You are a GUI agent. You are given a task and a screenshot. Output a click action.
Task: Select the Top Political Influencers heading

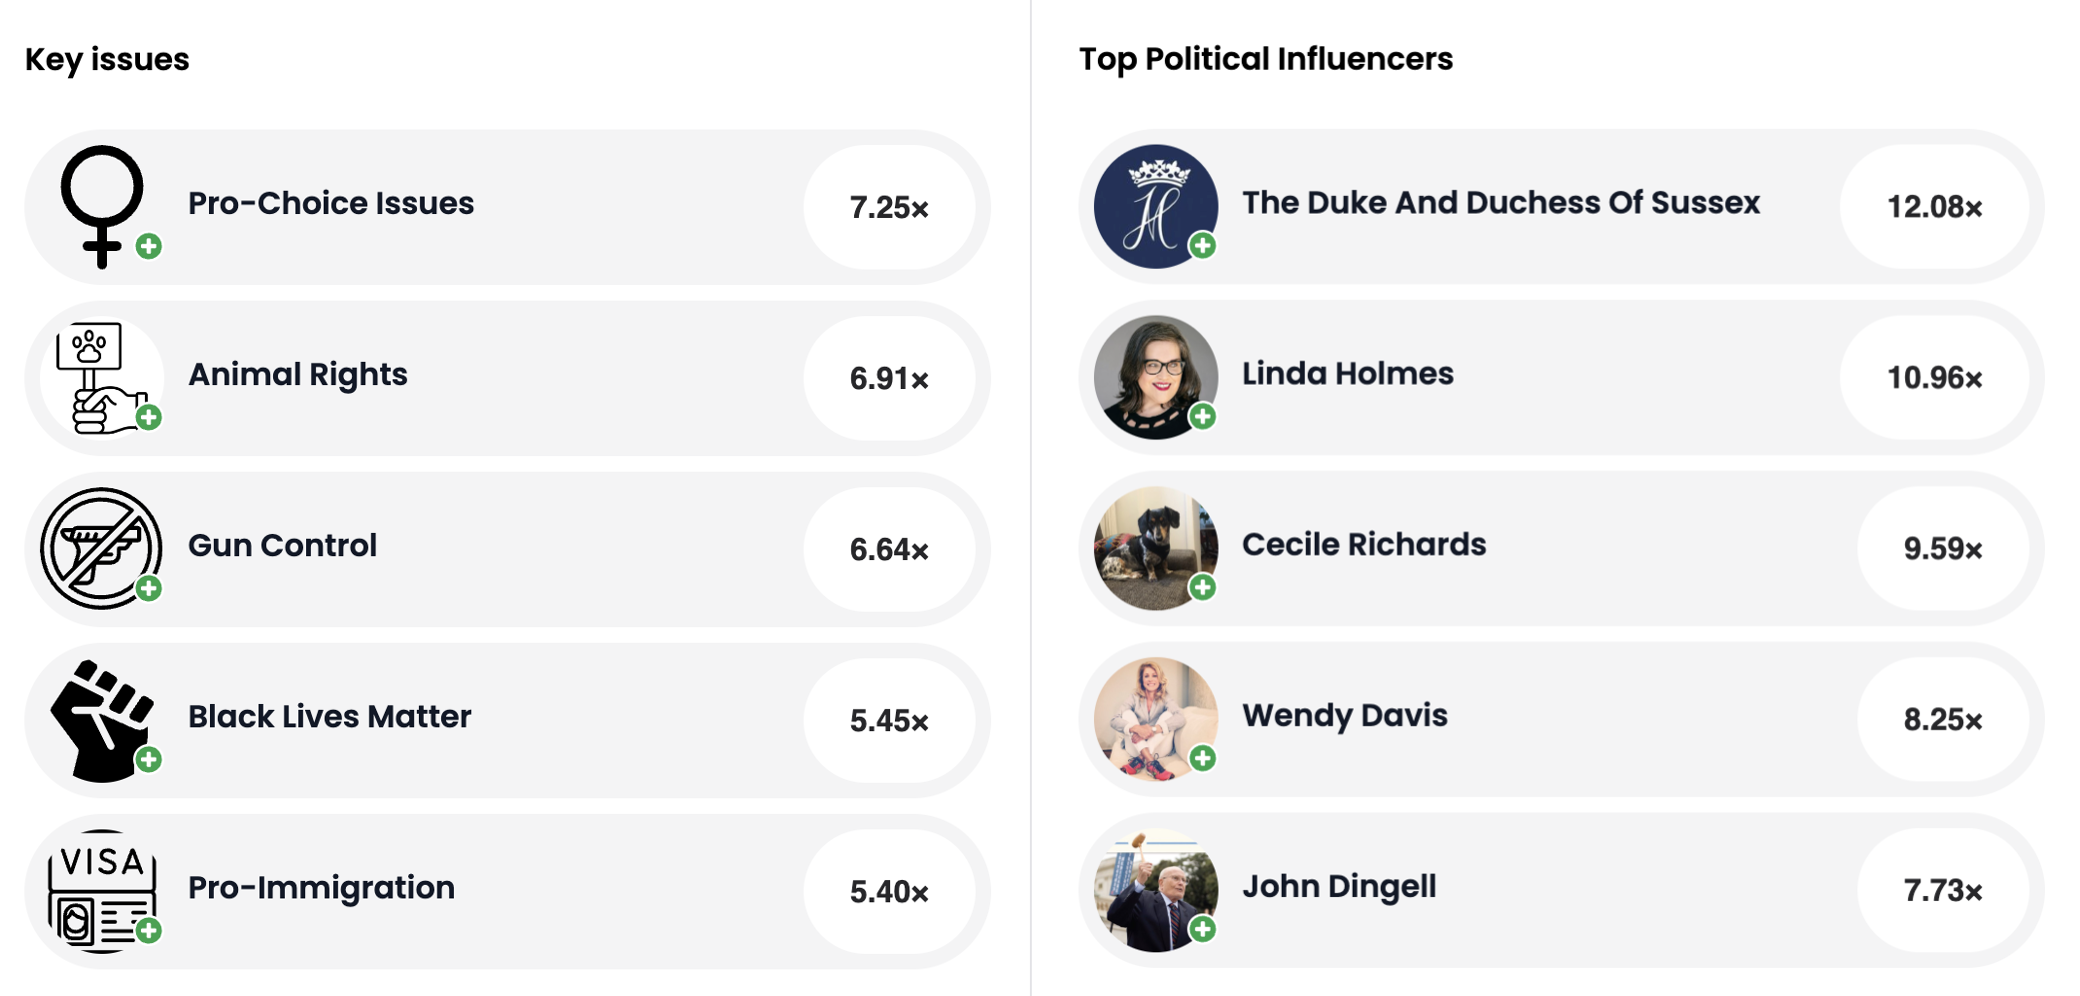click(x=1266, y=59)
